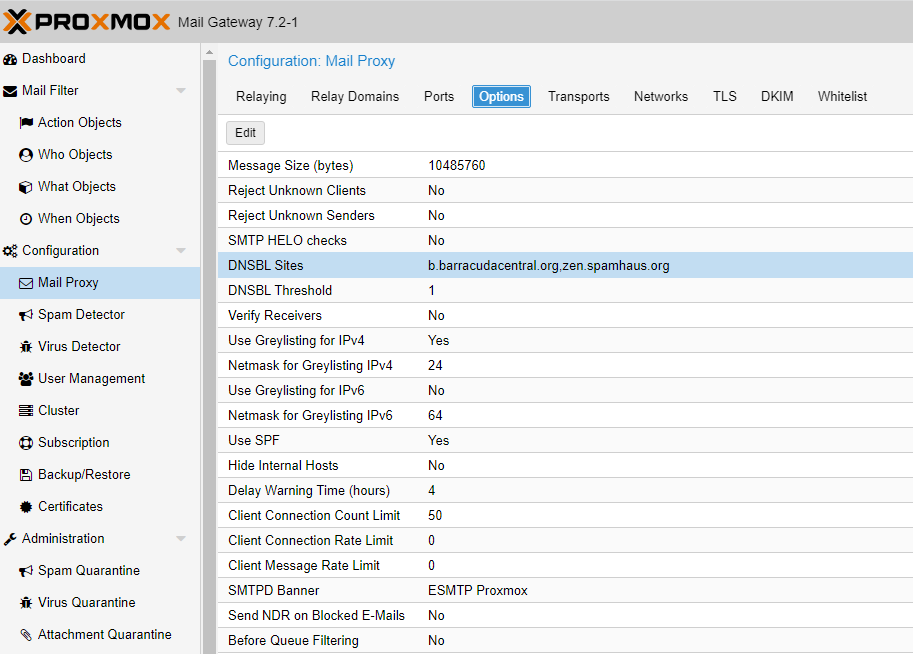This screenshot has width=913, height=654.
Task: Click the Mail Proxy envelope icon
Action: click(26, 283)
